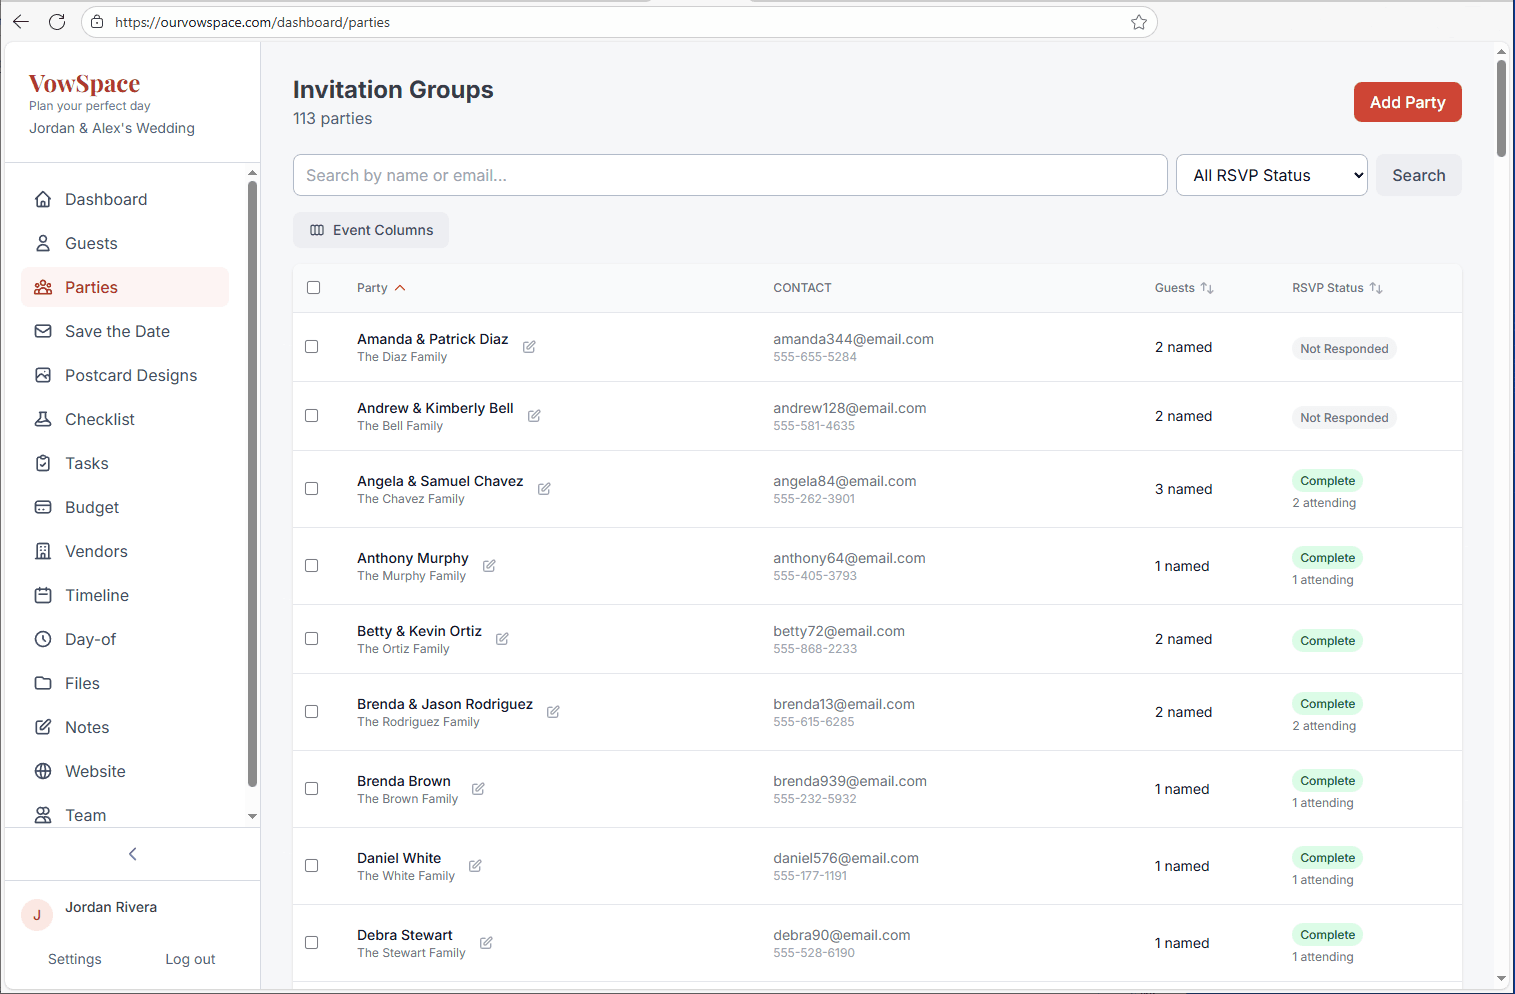
Task: Open the Postcard Designs section
Action: pyautogui.click(x=130, y=375)
